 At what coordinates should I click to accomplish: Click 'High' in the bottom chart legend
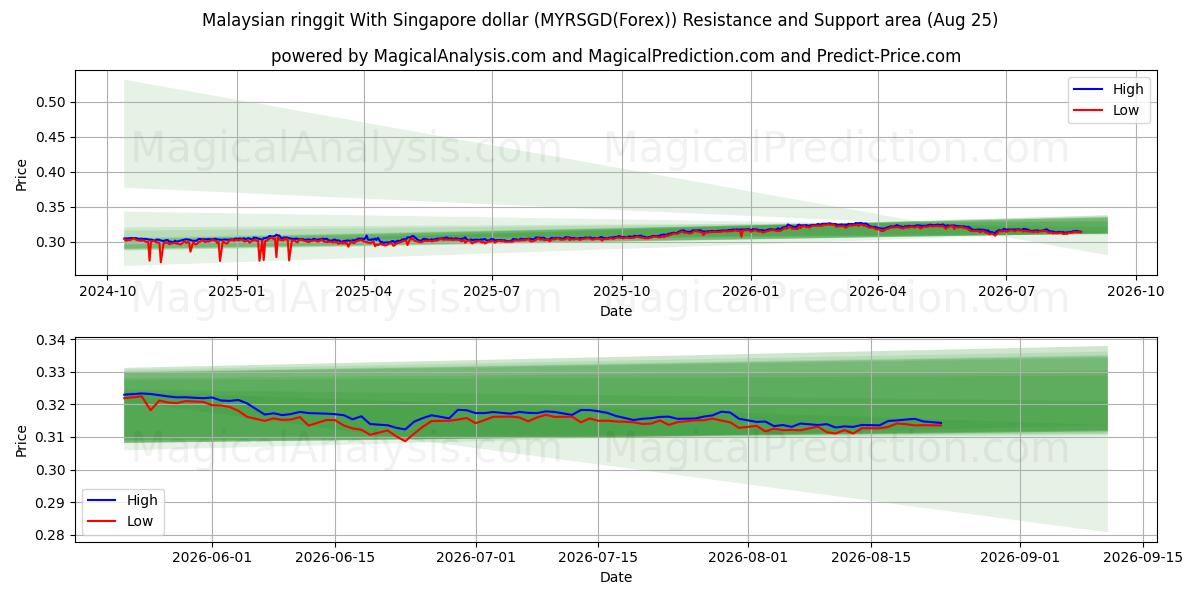point(143,500)
